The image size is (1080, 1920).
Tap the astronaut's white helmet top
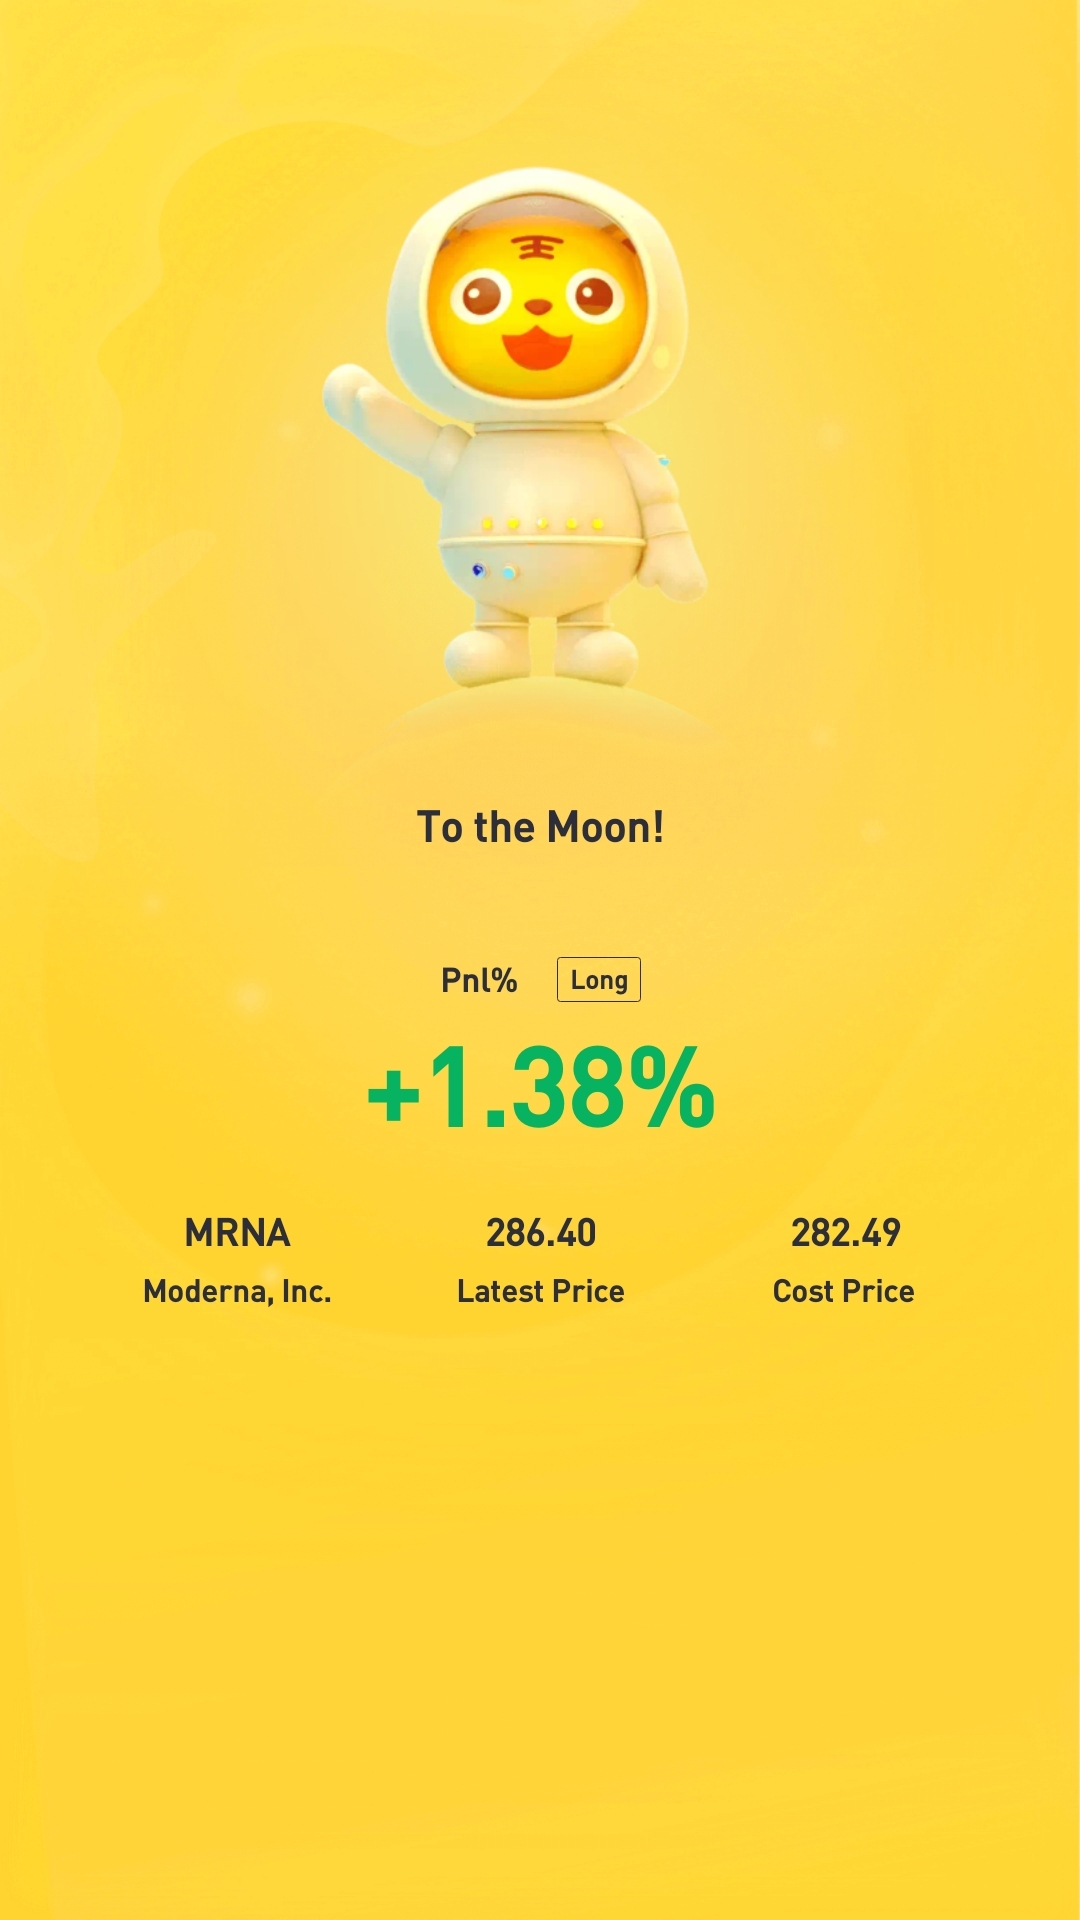coord(537,190)
